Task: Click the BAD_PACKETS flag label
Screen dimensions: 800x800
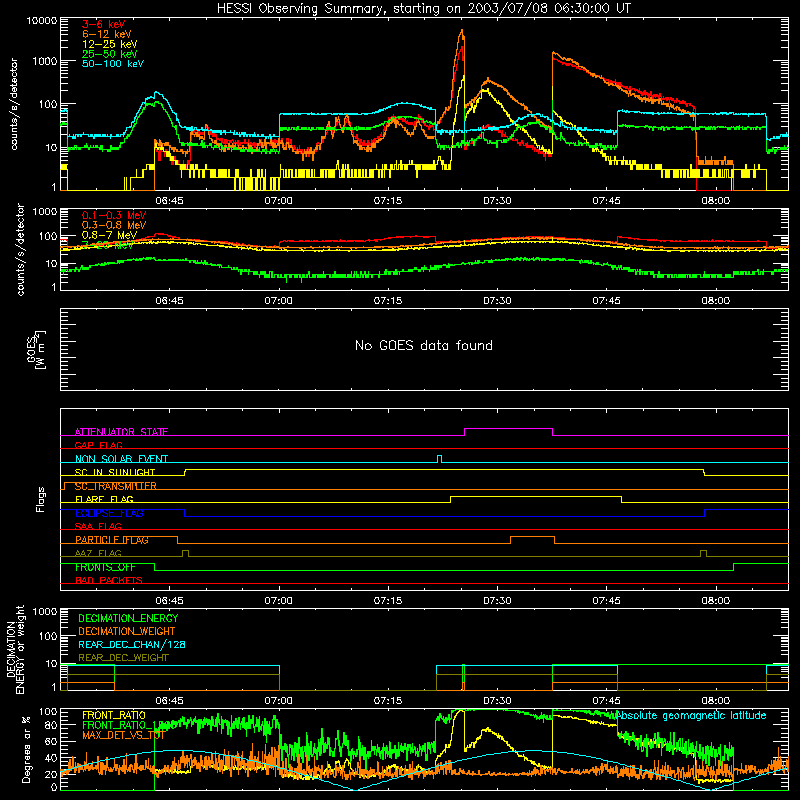Action: click(109, 580)
